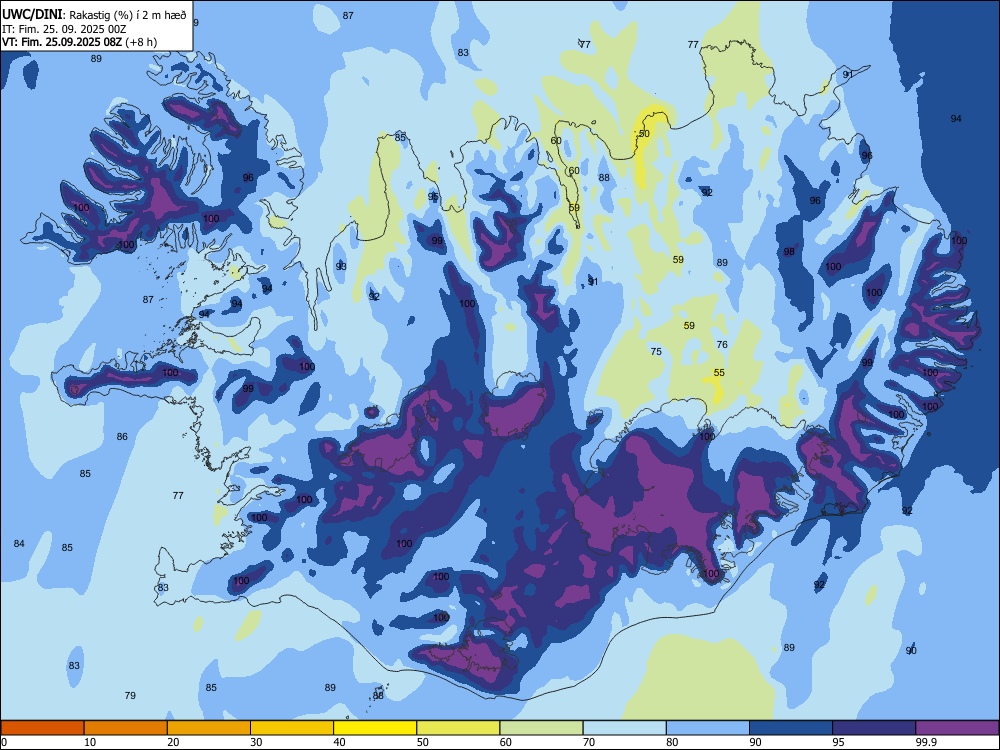Click the '10' legend tick label
Screen dimensions: 1000x750
90,742
